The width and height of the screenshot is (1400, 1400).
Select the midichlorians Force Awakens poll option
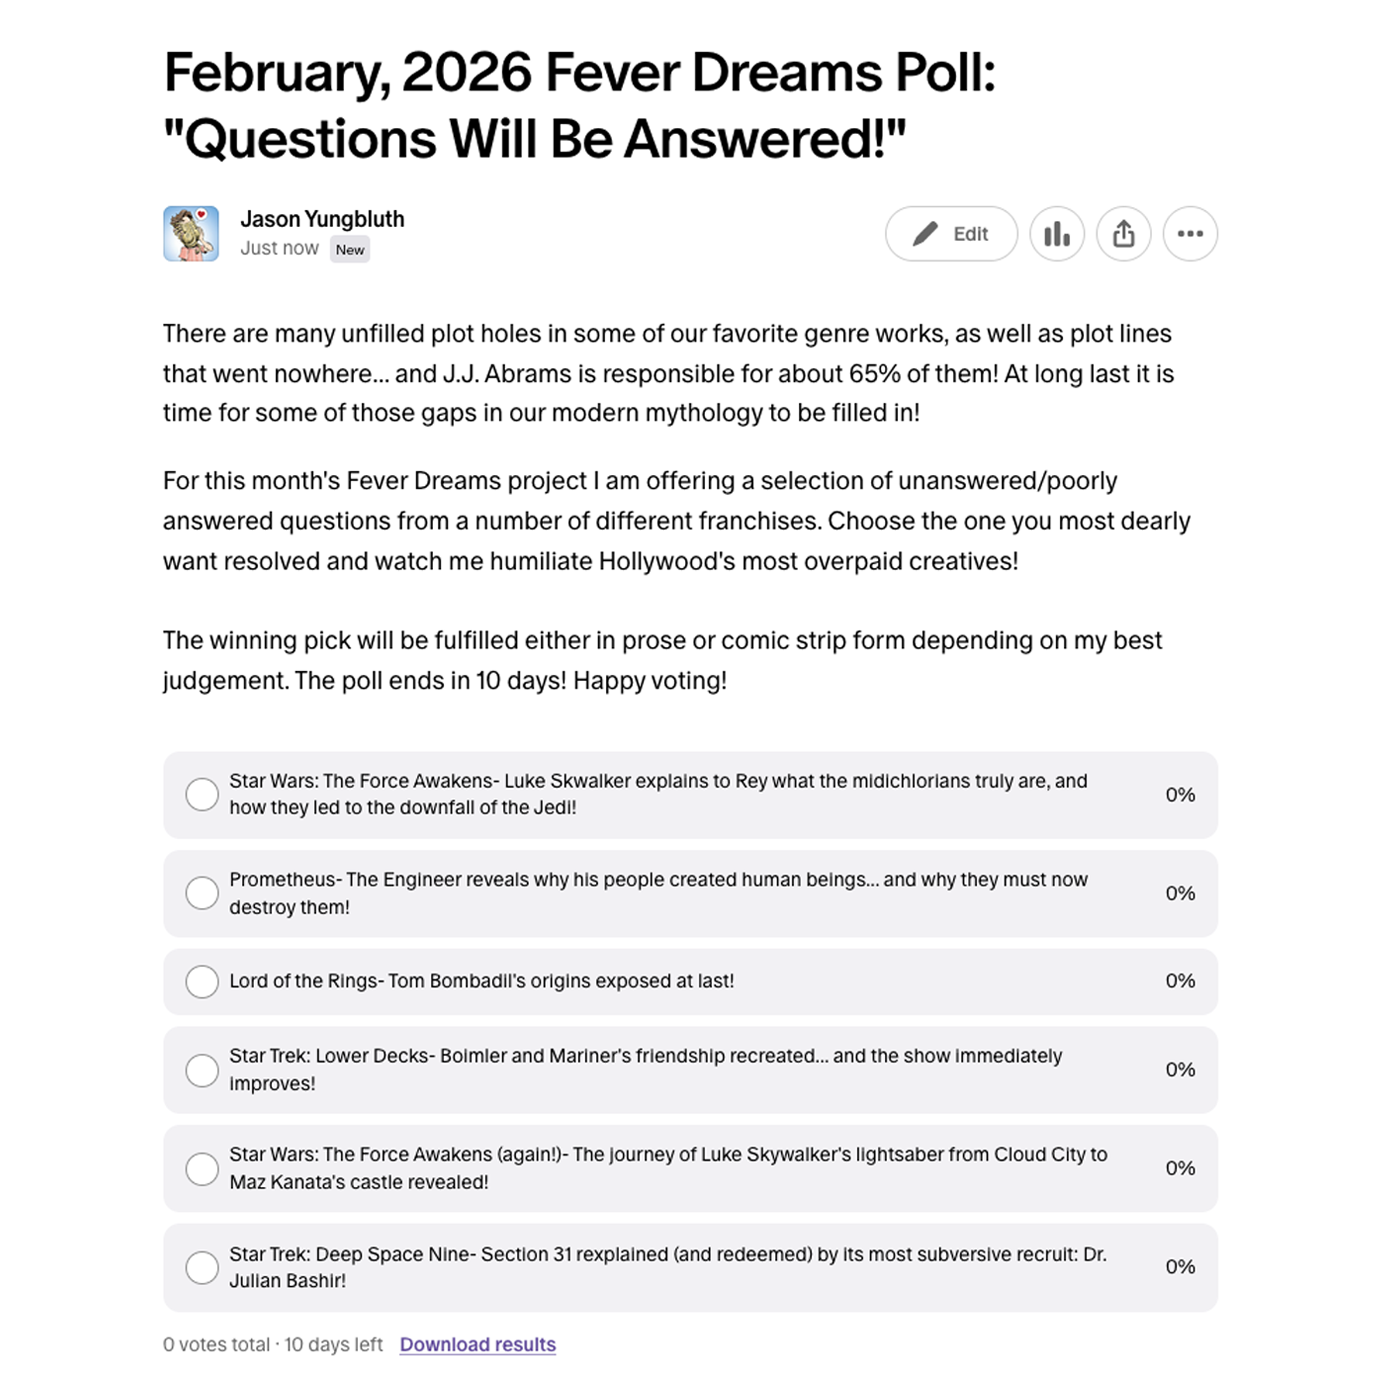click(202, 795)
